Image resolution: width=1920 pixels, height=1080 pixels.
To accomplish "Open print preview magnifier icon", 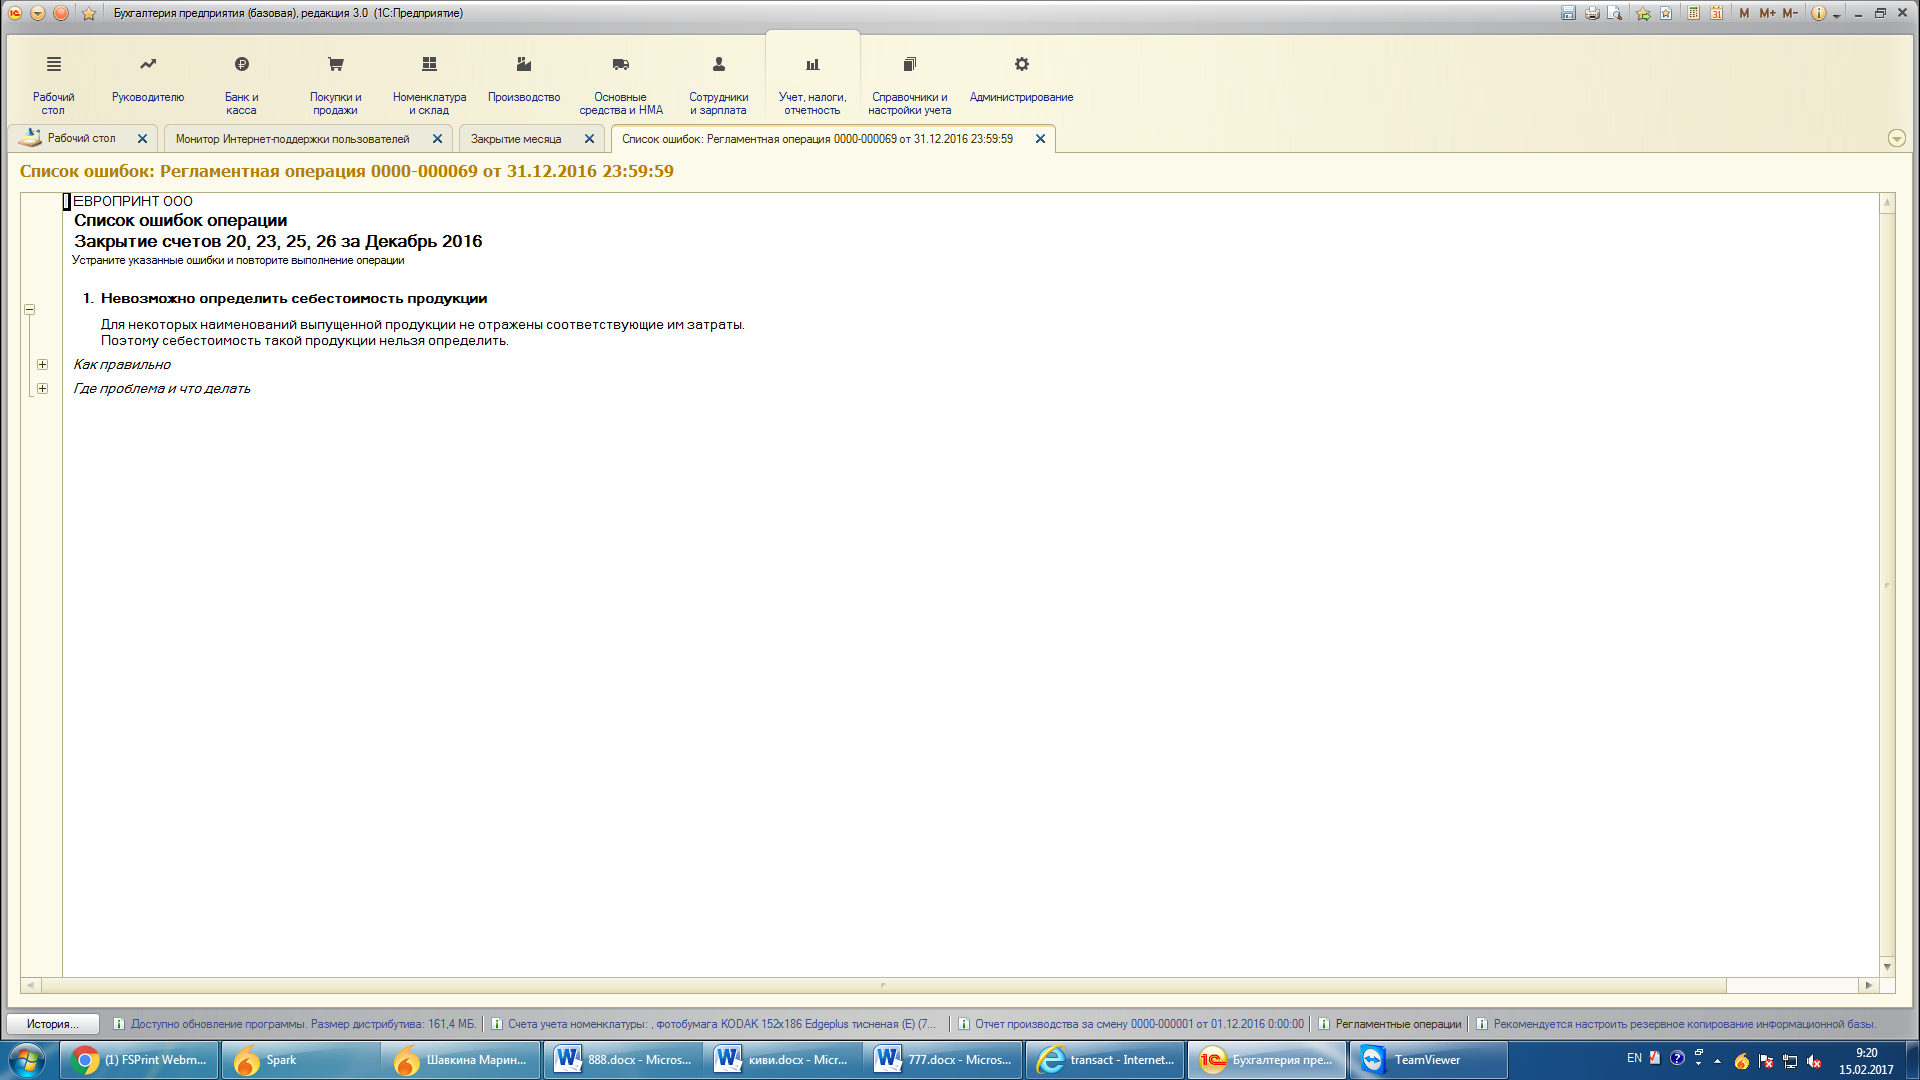I will (x=1615, y=13).
